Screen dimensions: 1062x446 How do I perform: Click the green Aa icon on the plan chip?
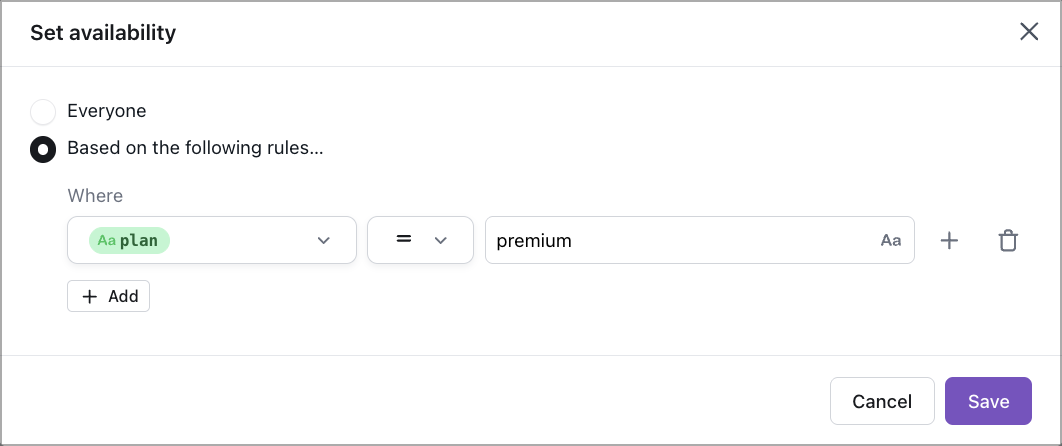107,241
